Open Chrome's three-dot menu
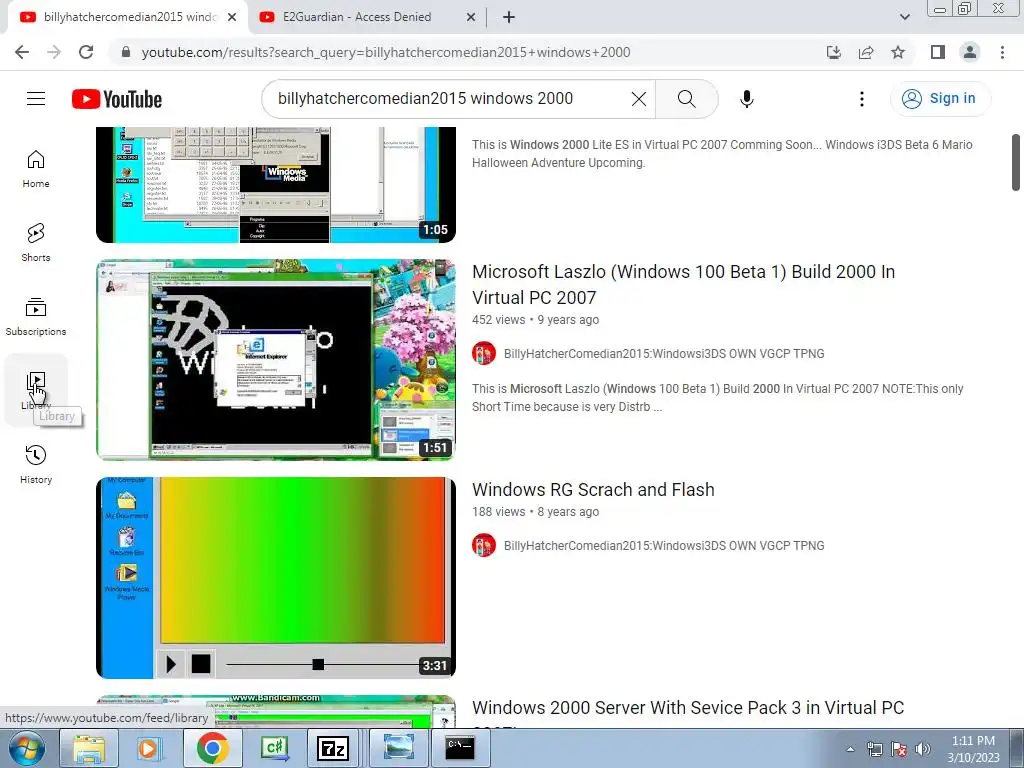 1002,52
